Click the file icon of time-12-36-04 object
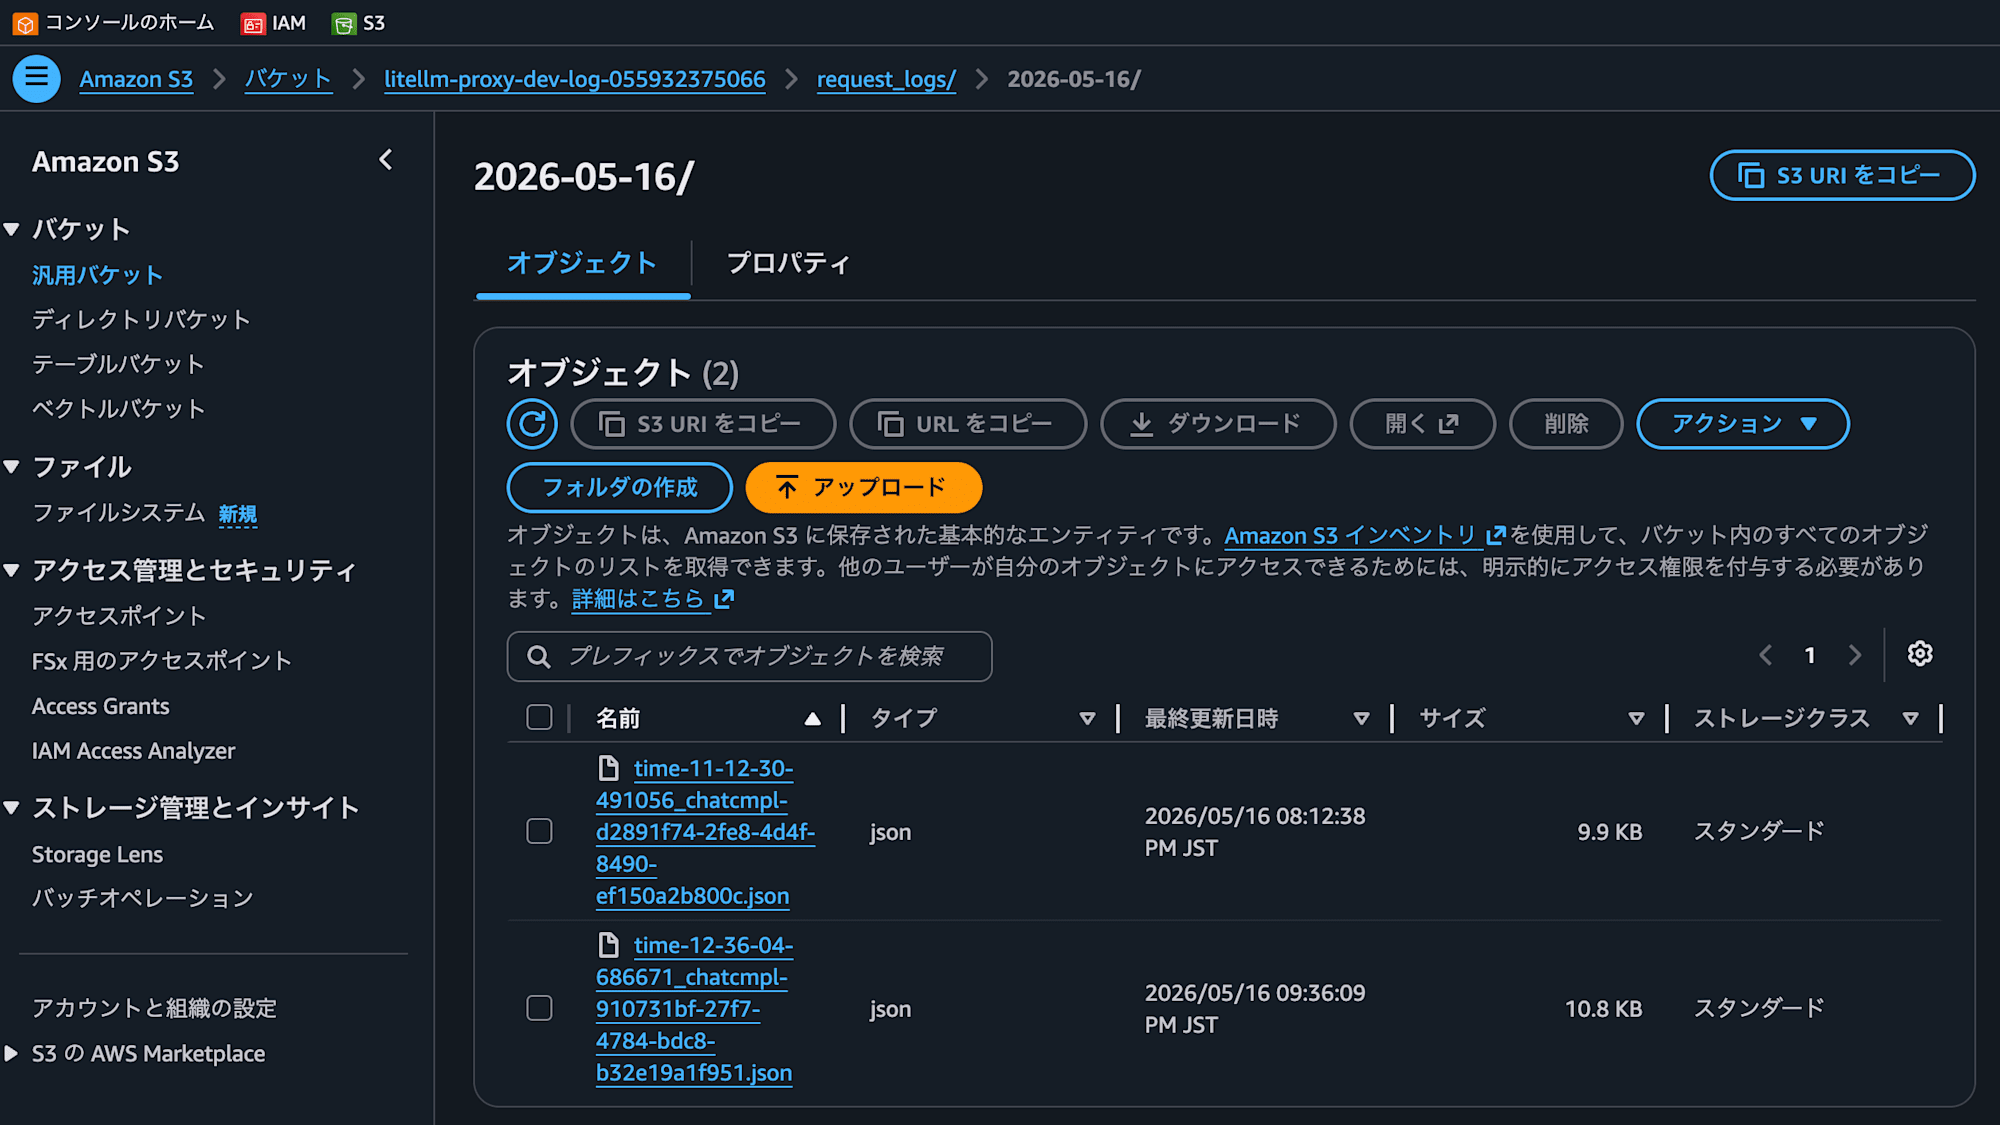The width and height of the screenshot is (2000, 1125). pos(608,945)
